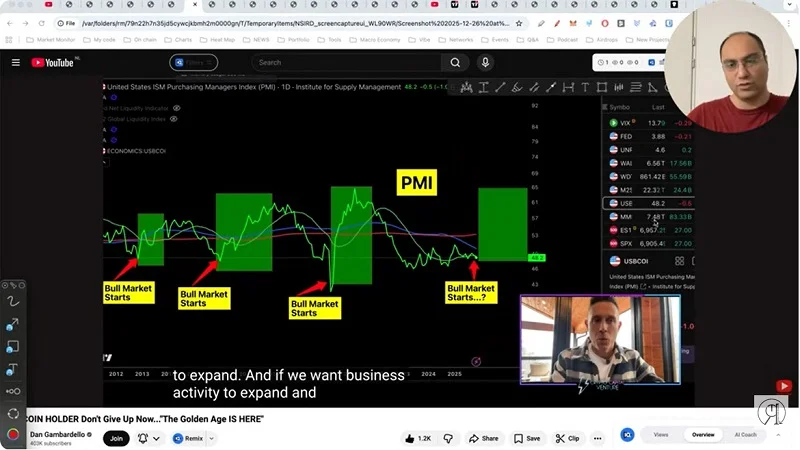Click the Share button
The width and height of the screenshot is (800, 450).
(484, 438)
